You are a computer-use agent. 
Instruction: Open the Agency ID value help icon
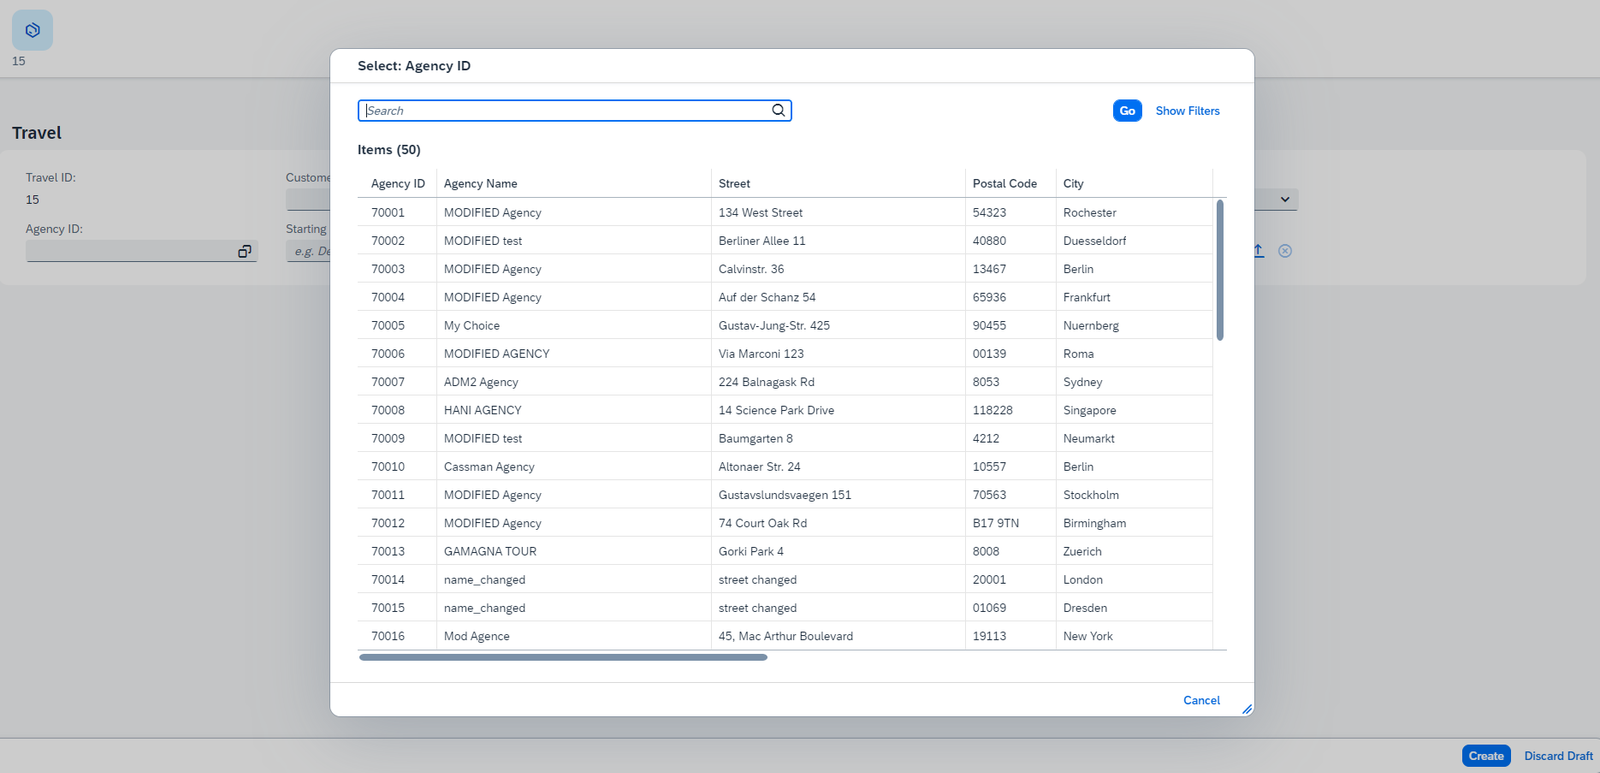pos(244,251)
